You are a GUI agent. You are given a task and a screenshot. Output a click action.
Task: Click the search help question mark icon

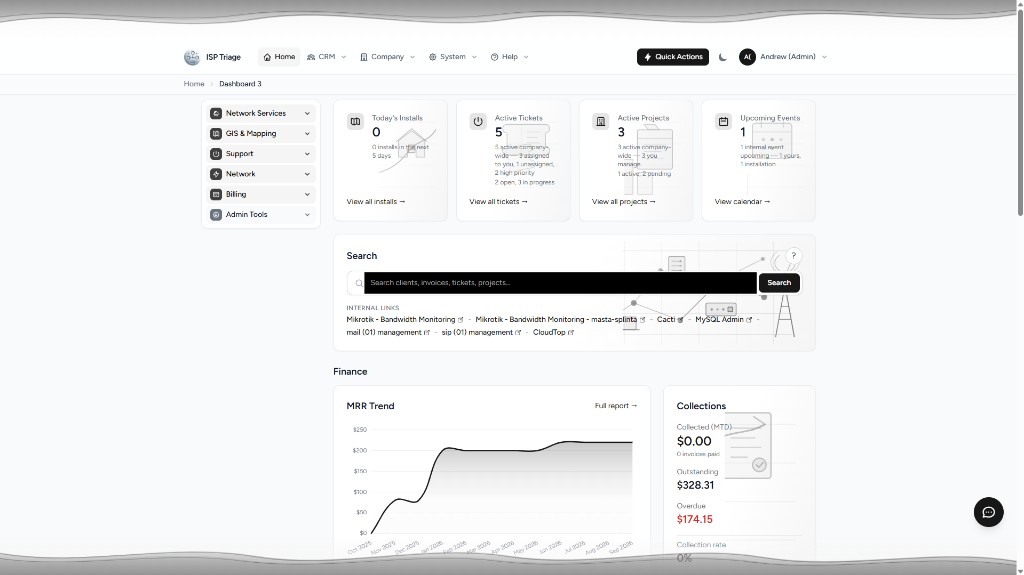(x=793, y=256)
